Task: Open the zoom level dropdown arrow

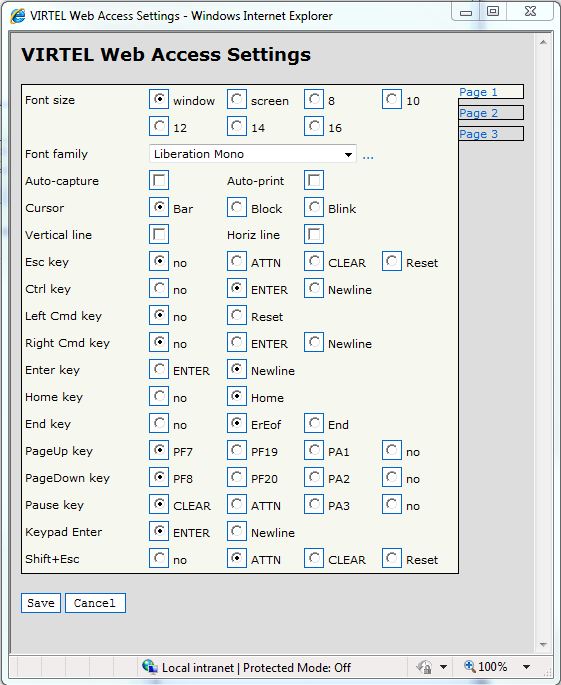Action: click(526, 667)
